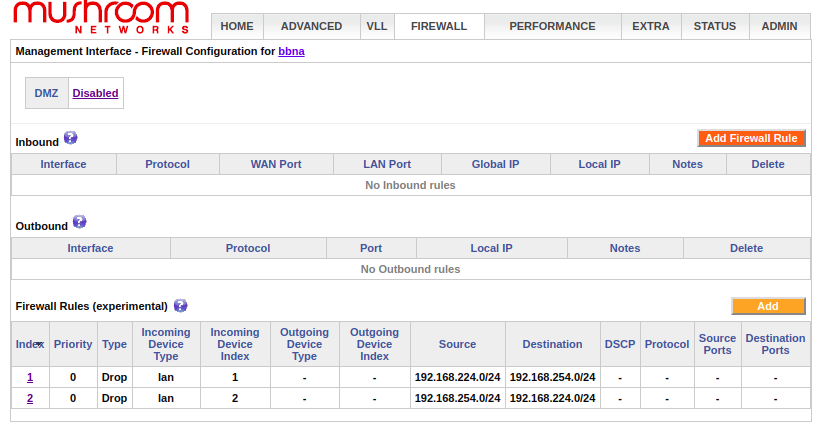Click the Outbound Port column header
This screenshot has width=817, height=428.
coord(371,248)
